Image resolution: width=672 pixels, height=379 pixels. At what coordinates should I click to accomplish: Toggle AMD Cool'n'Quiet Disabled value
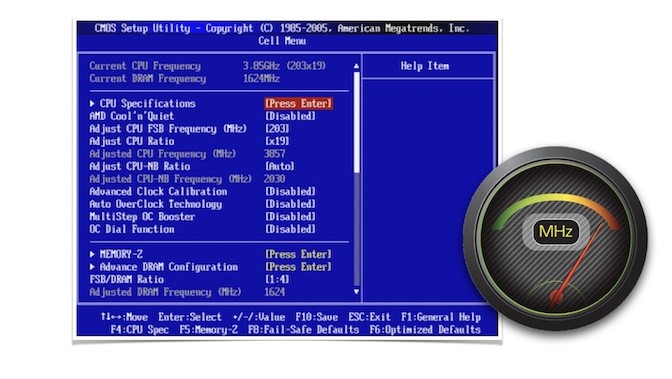click(x=290, y=116)
